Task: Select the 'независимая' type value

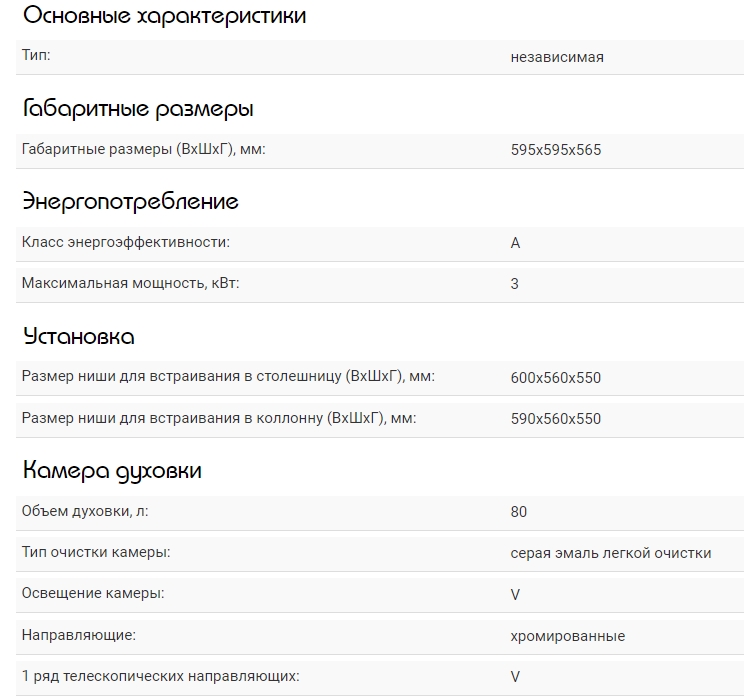Action: [x=557, y=57]
